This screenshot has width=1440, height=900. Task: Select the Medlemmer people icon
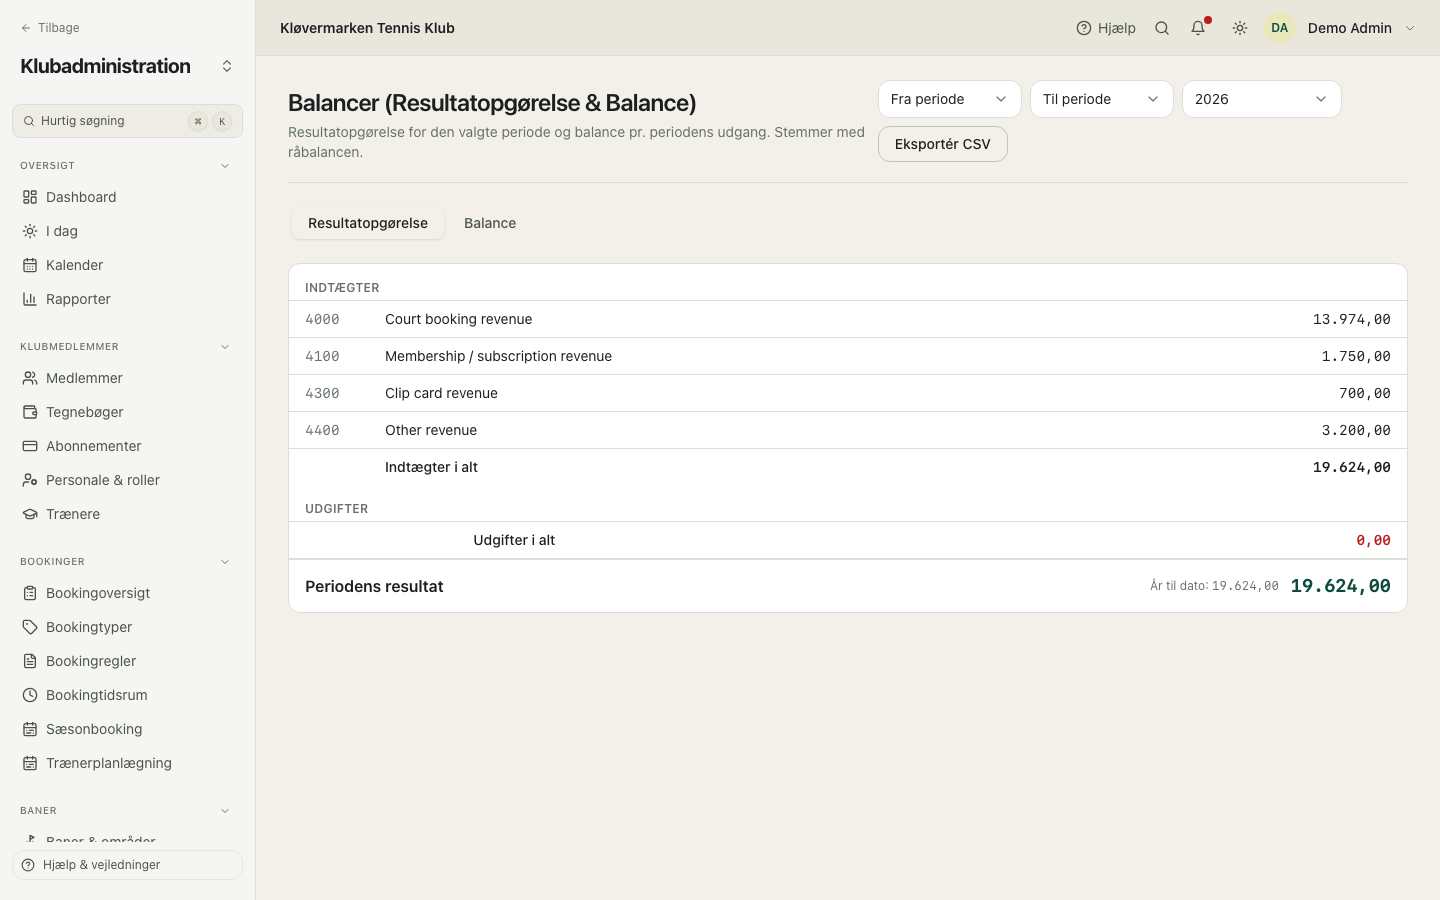tap(30, 378)
